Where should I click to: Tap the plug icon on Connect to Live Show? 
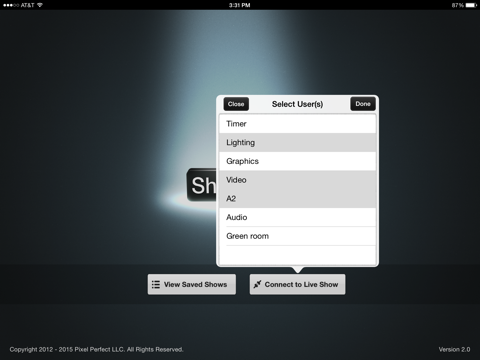pos(257,284)
